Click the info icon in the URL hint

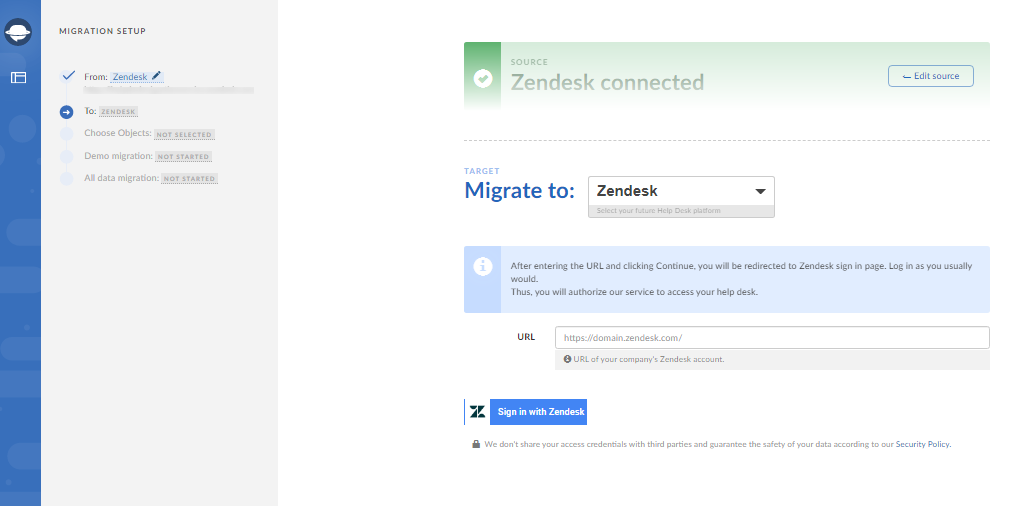click(x=567, y=359)
